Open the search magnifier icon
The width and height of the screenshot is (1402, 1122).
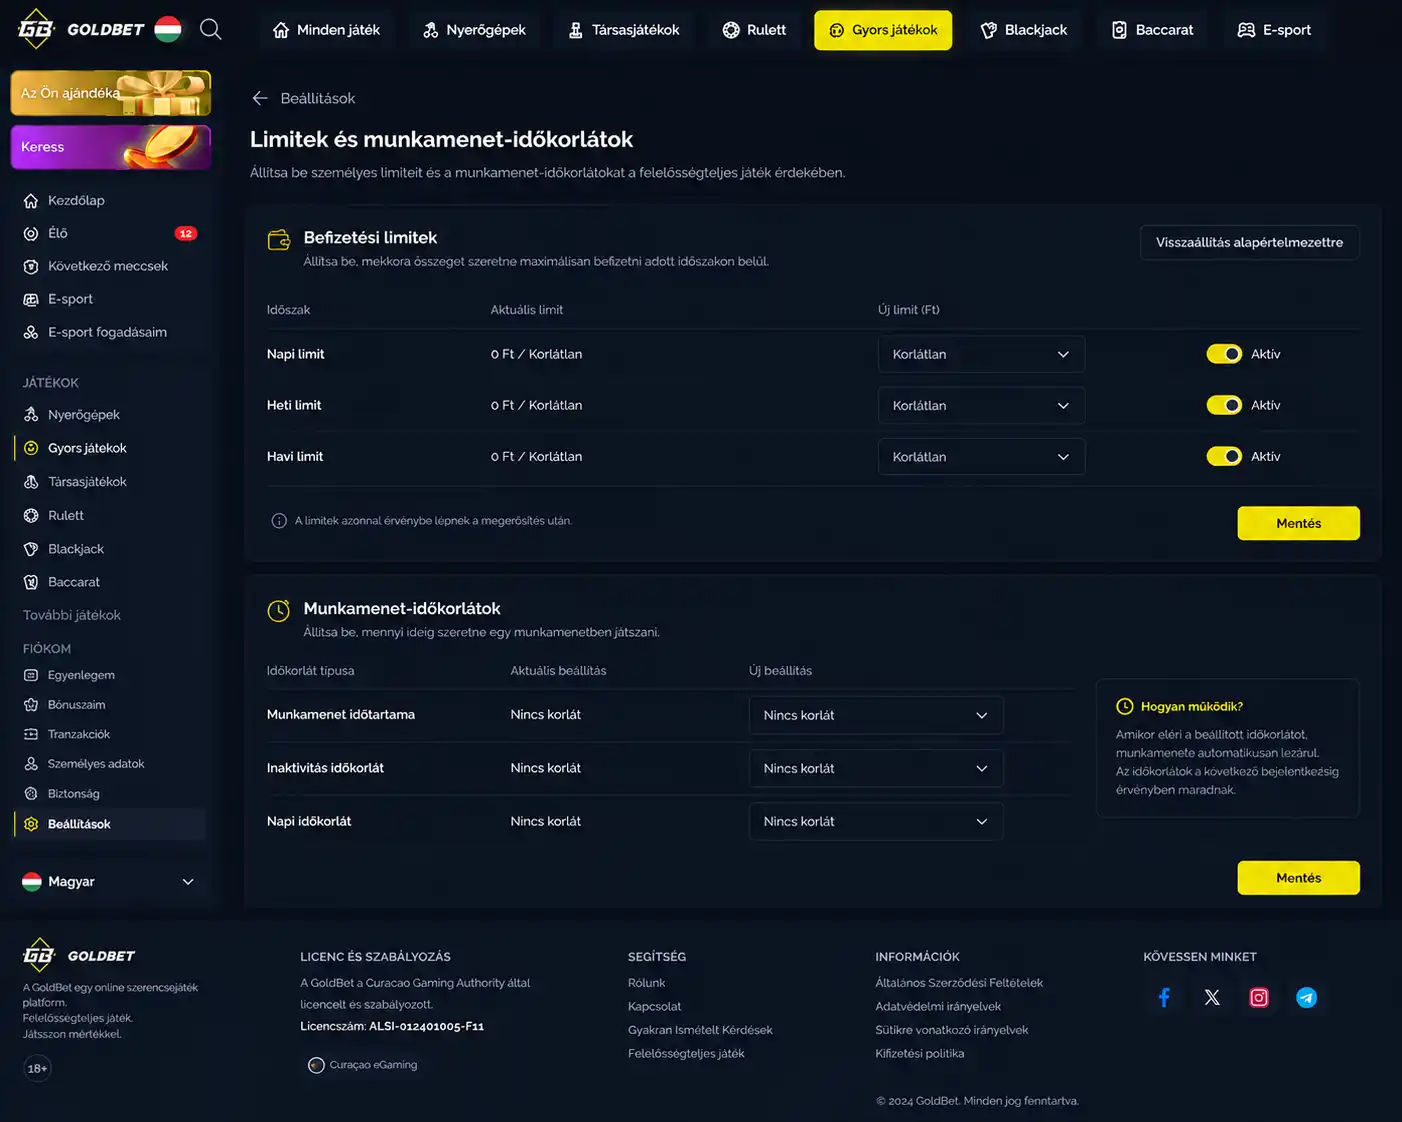[x=210, y=29]
